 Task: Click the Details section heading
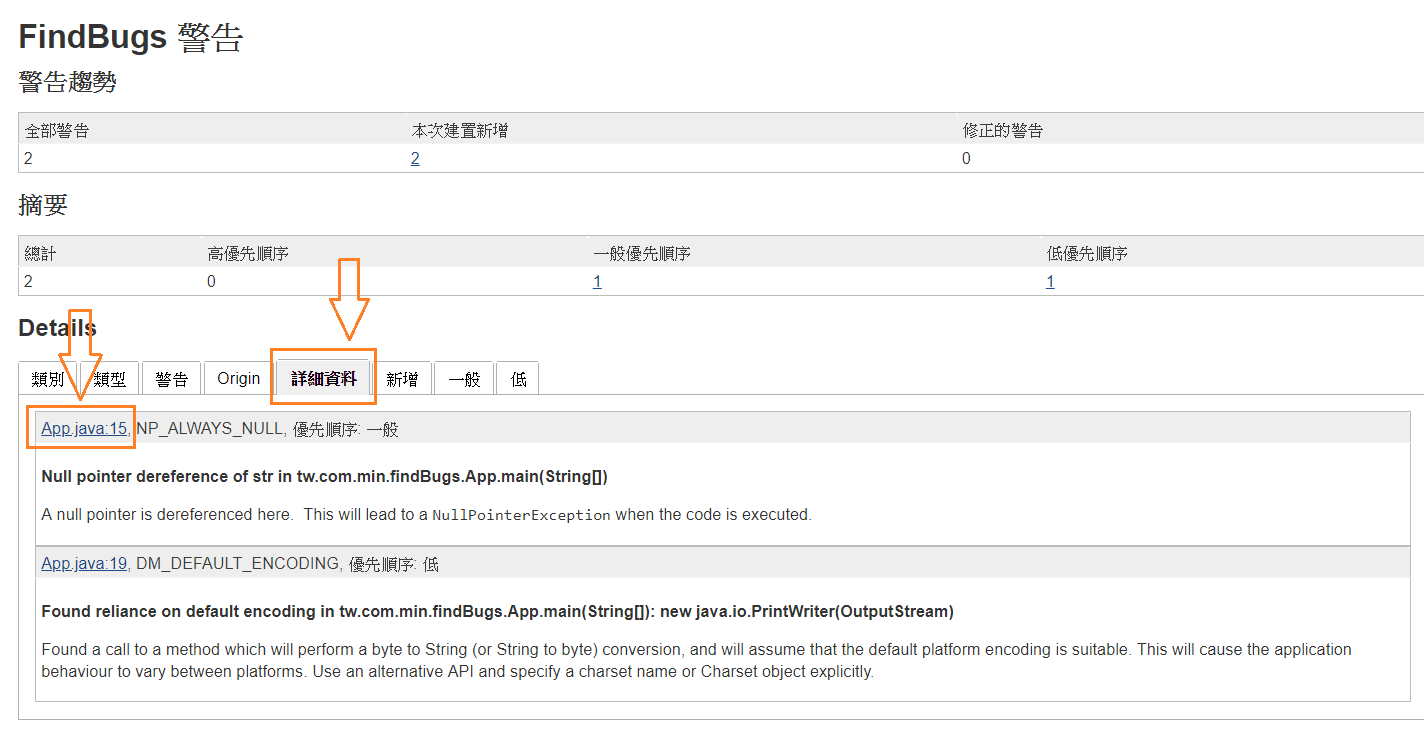pos(56,327)
